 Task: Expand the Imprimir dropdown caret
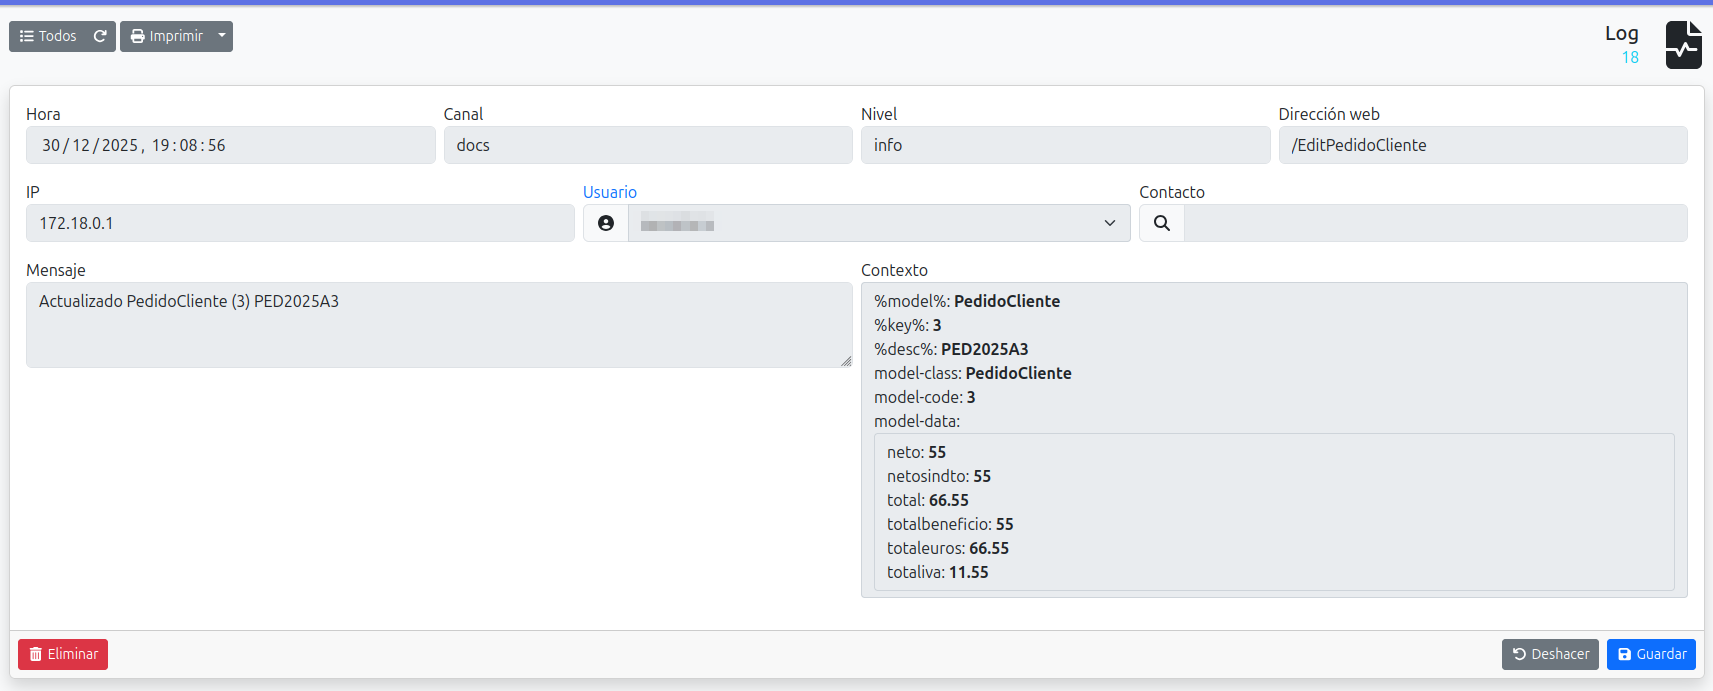222,36
